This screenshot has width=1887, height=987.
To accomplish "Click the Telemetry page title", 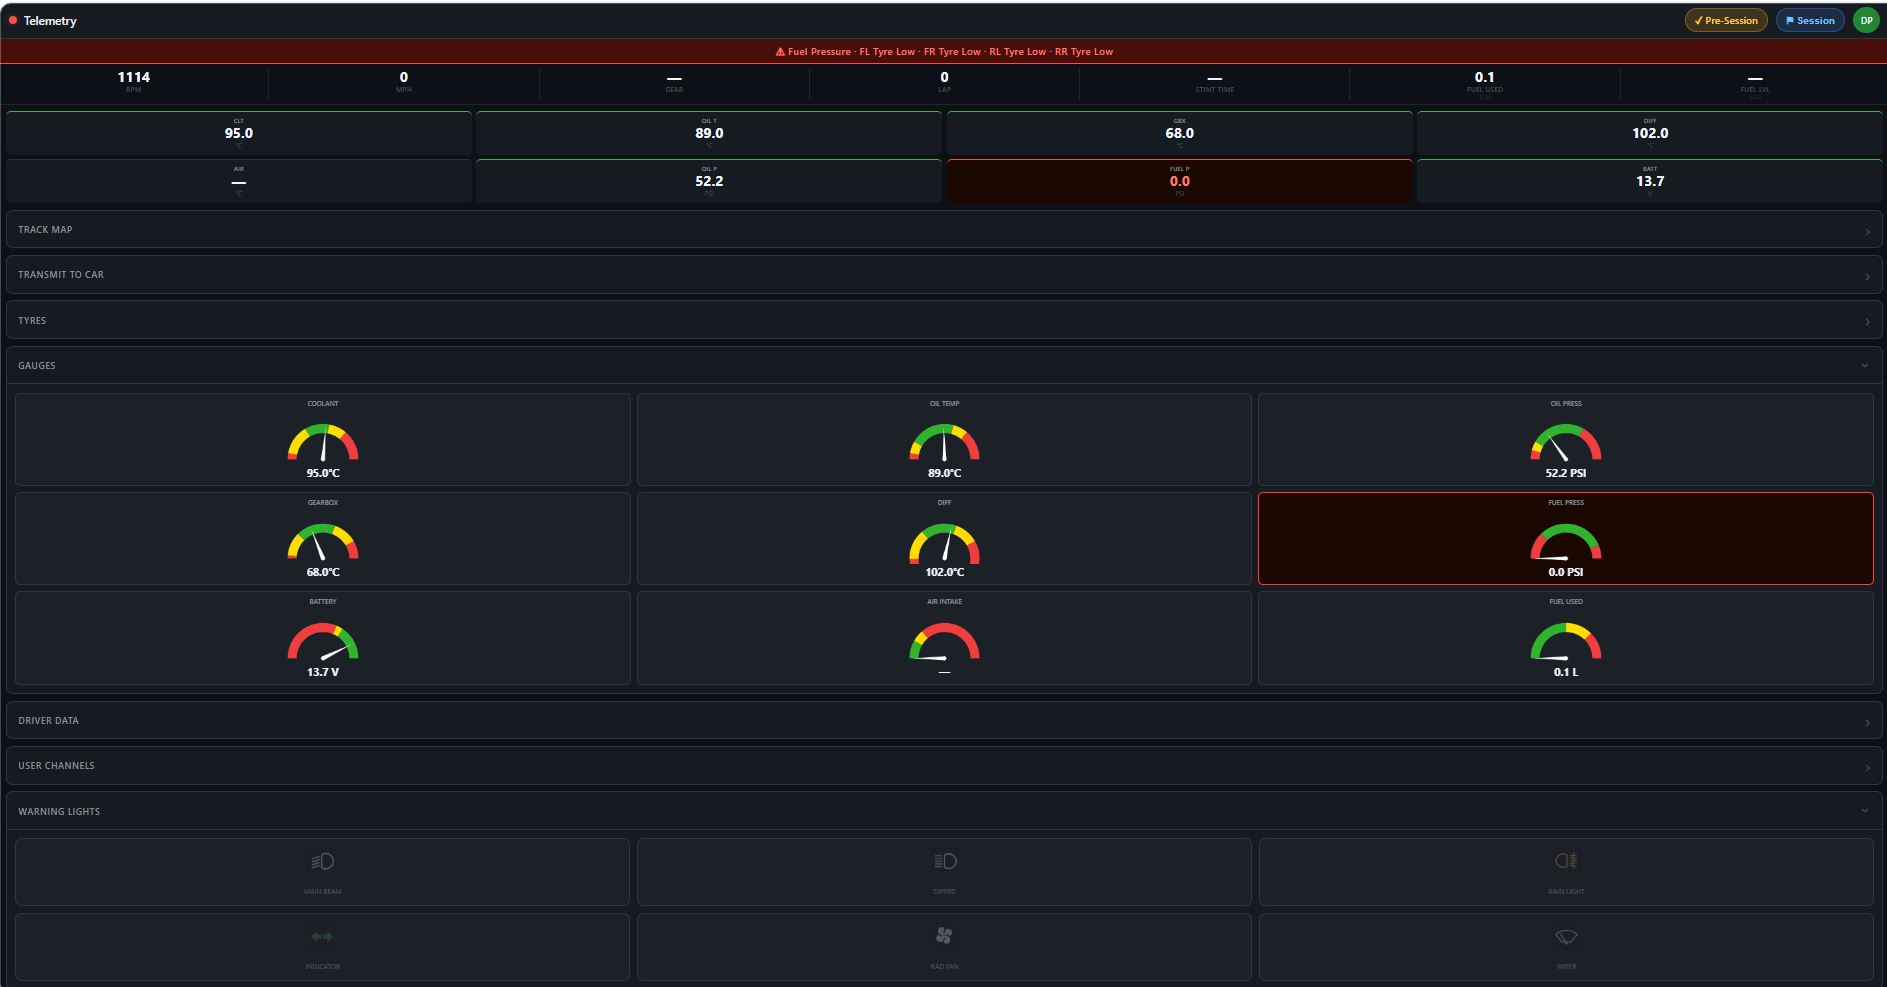I will tap(50, 21).
